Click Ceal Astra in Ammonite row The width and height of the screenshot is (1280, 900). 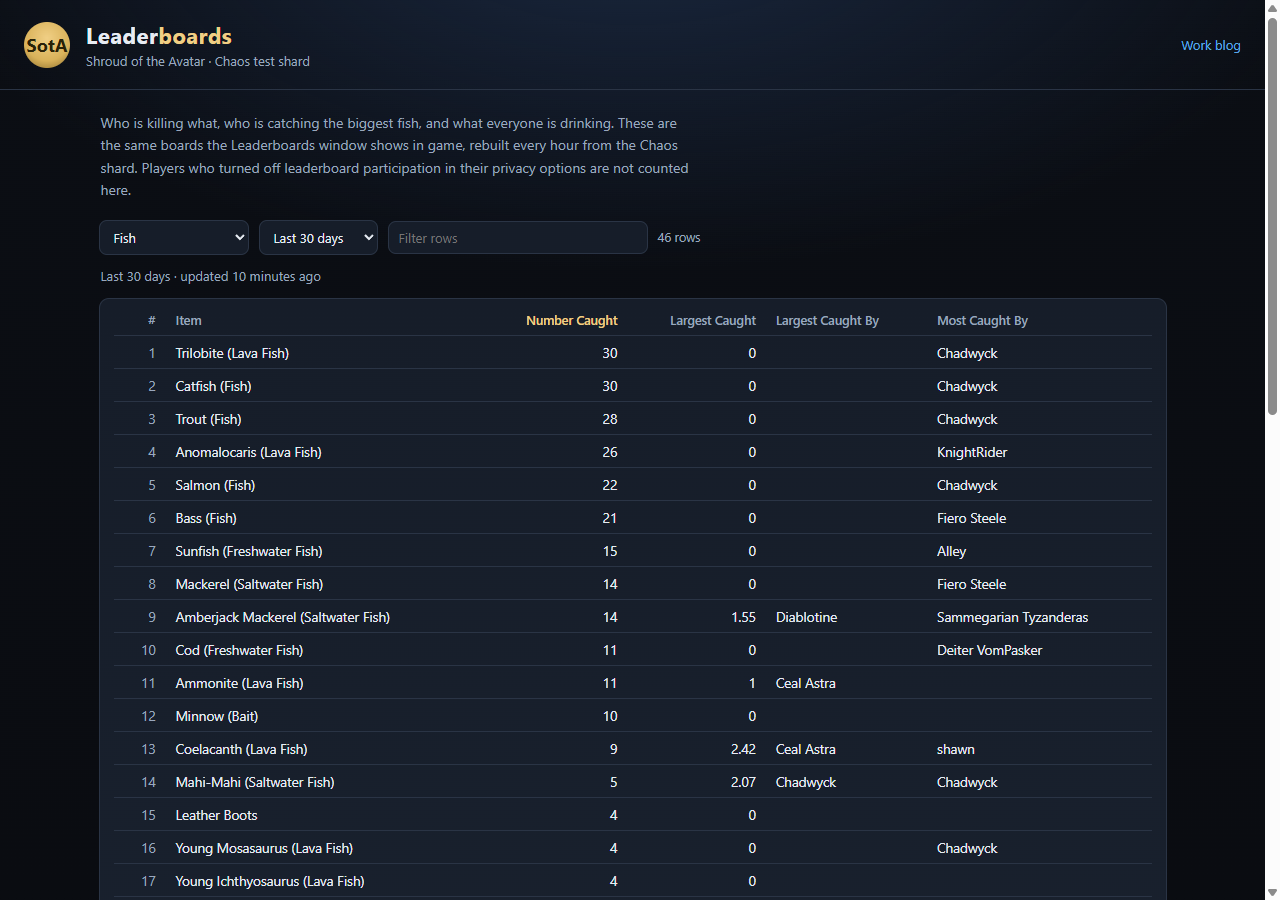pos(806,683)
